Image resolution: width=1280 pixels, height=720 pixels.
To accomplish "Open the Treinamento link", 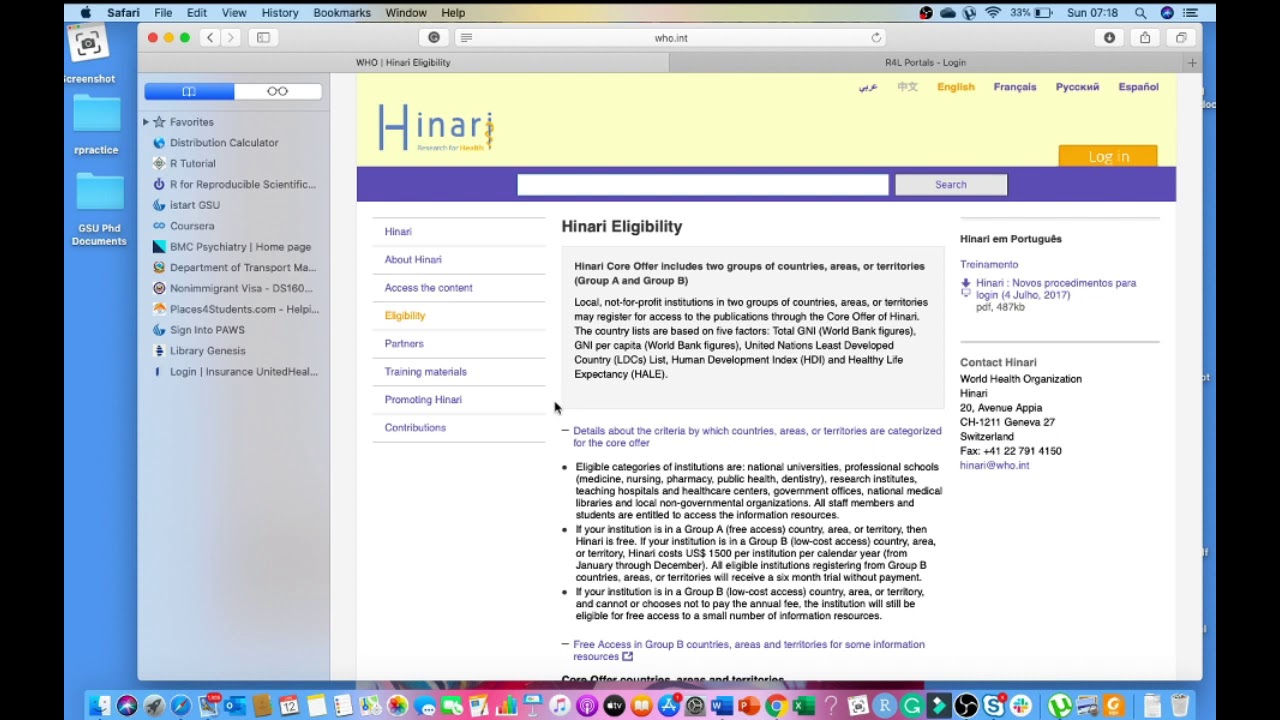I will pos(989,264).
